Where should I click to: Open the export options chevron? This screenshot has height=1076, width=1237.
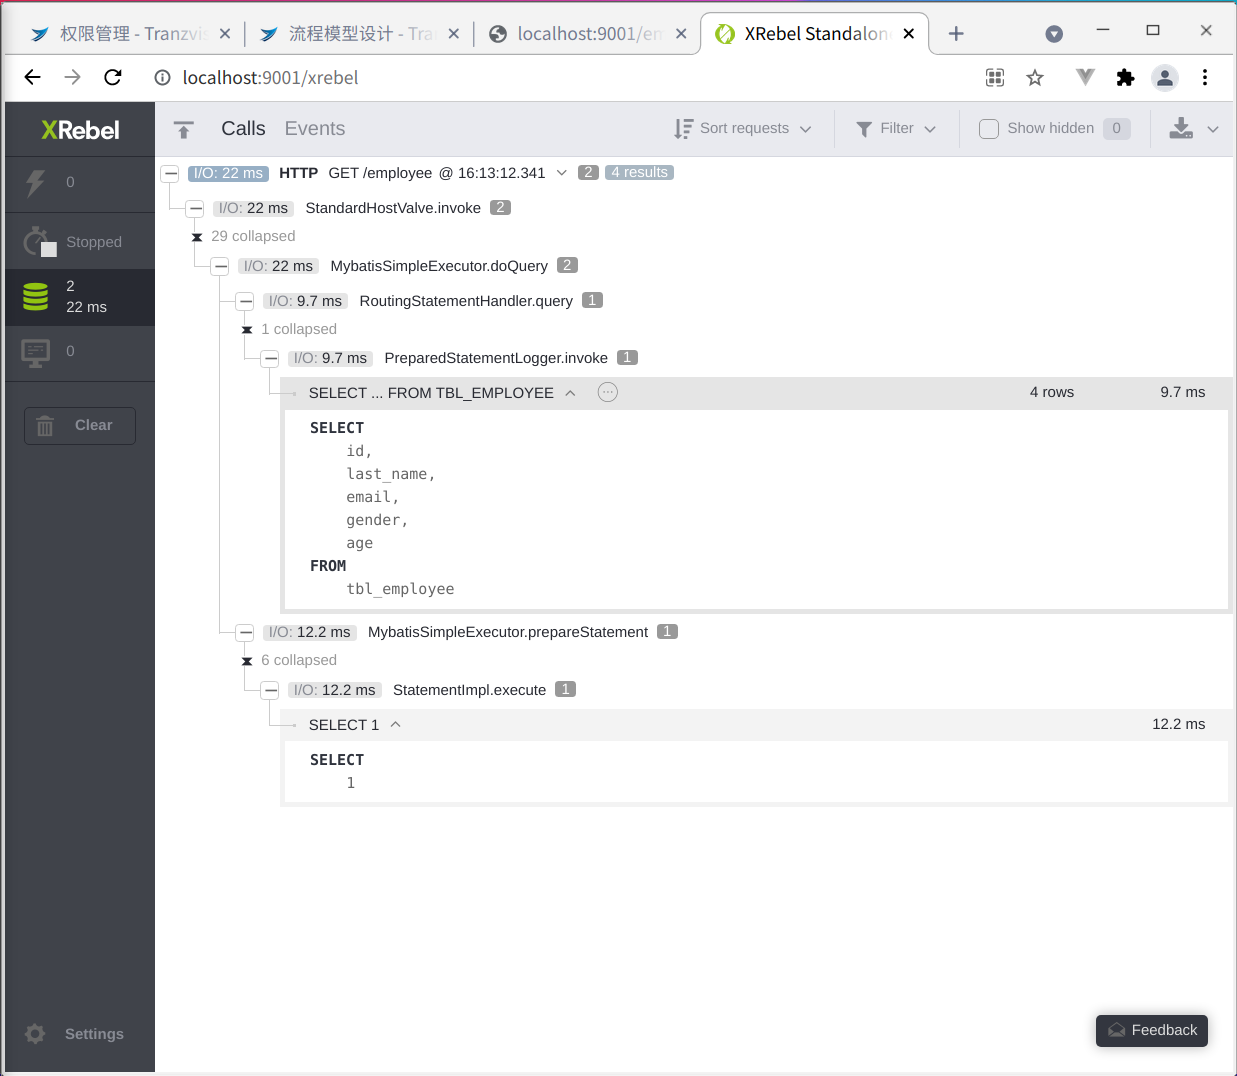(1213, 129)
